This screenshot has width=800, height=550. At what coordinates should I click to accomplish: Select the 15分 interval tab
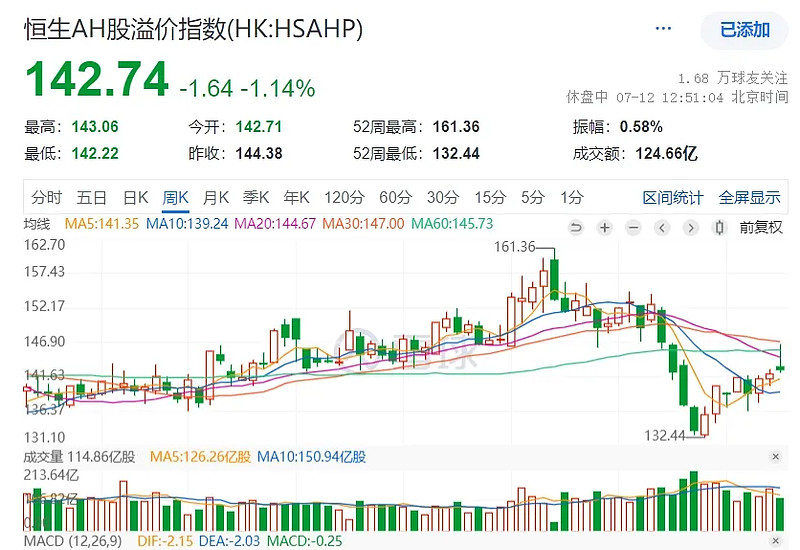490,197
